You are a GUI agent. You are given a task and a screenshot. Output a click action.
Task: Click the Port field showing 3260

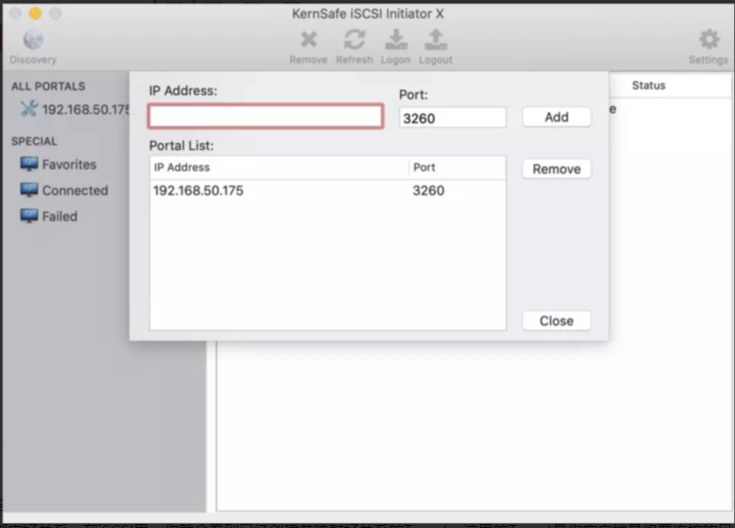[452, 118]
